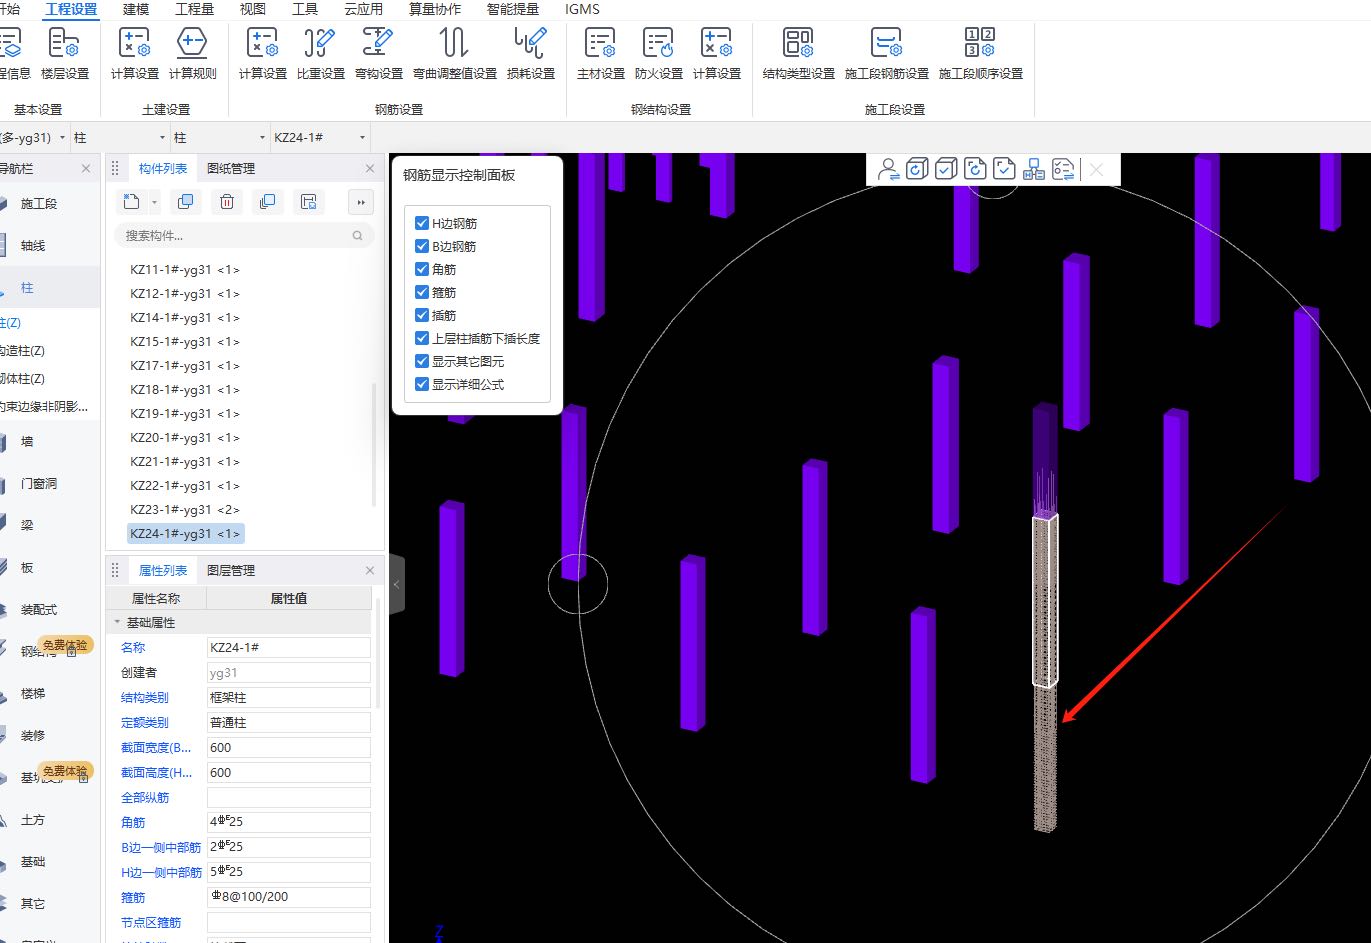
Task: Toggle the 上层柱插筋下插长度 checkbox
Action: 422,338
